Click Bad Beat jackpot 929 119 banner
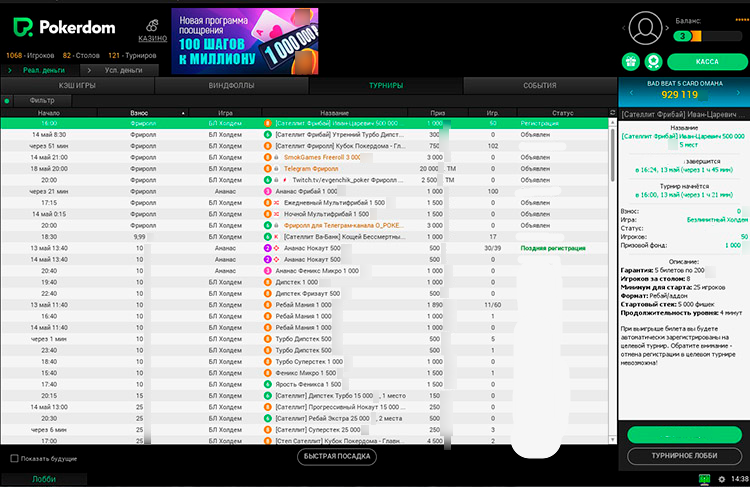 pos(684,92)
